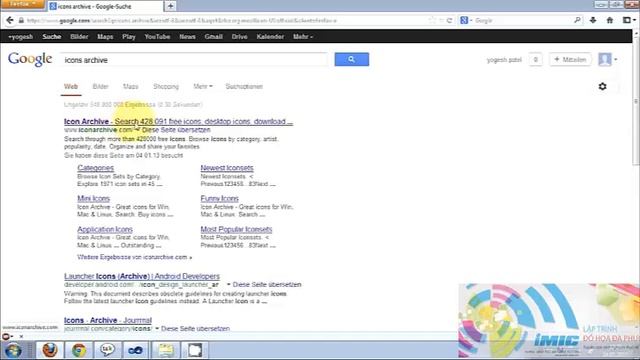The width and height of the screenshot is (640, 360).
Task: Open the bookmarks menu toolbar icon
Action: coord(627,20)
